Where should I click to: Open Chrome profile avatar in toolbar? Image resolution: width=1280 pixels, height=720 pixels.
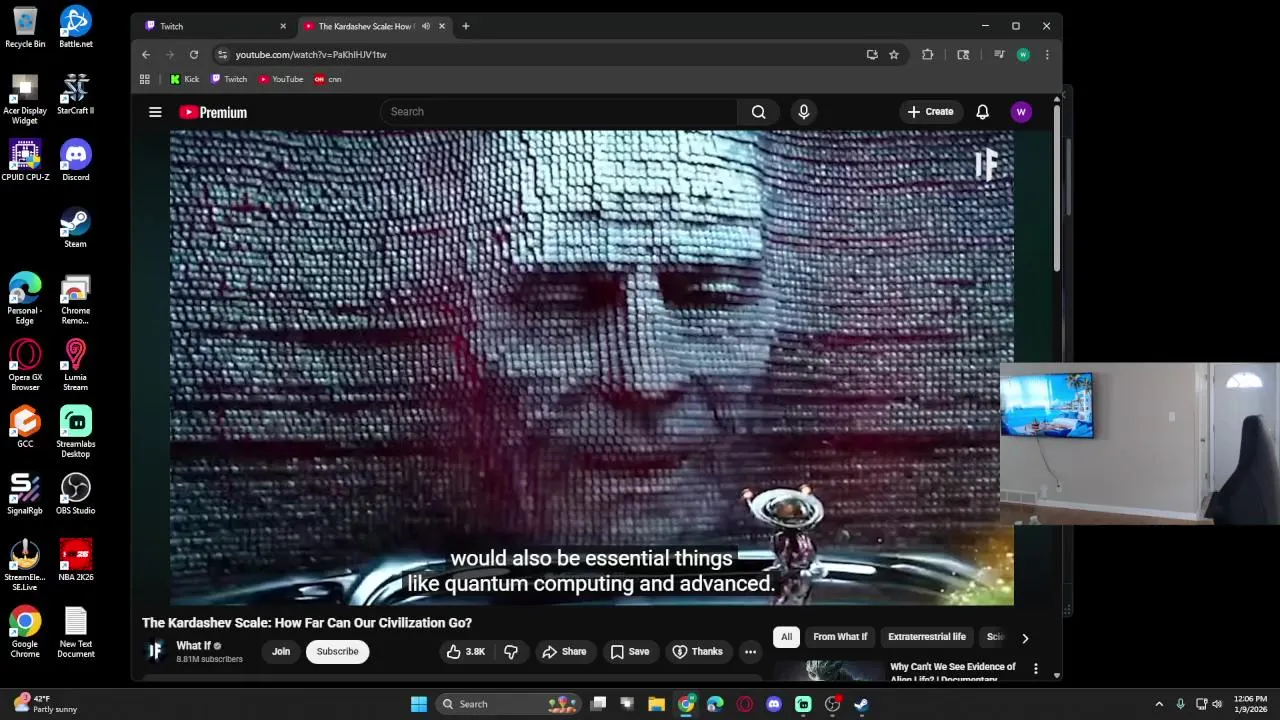coord(1023,55)
